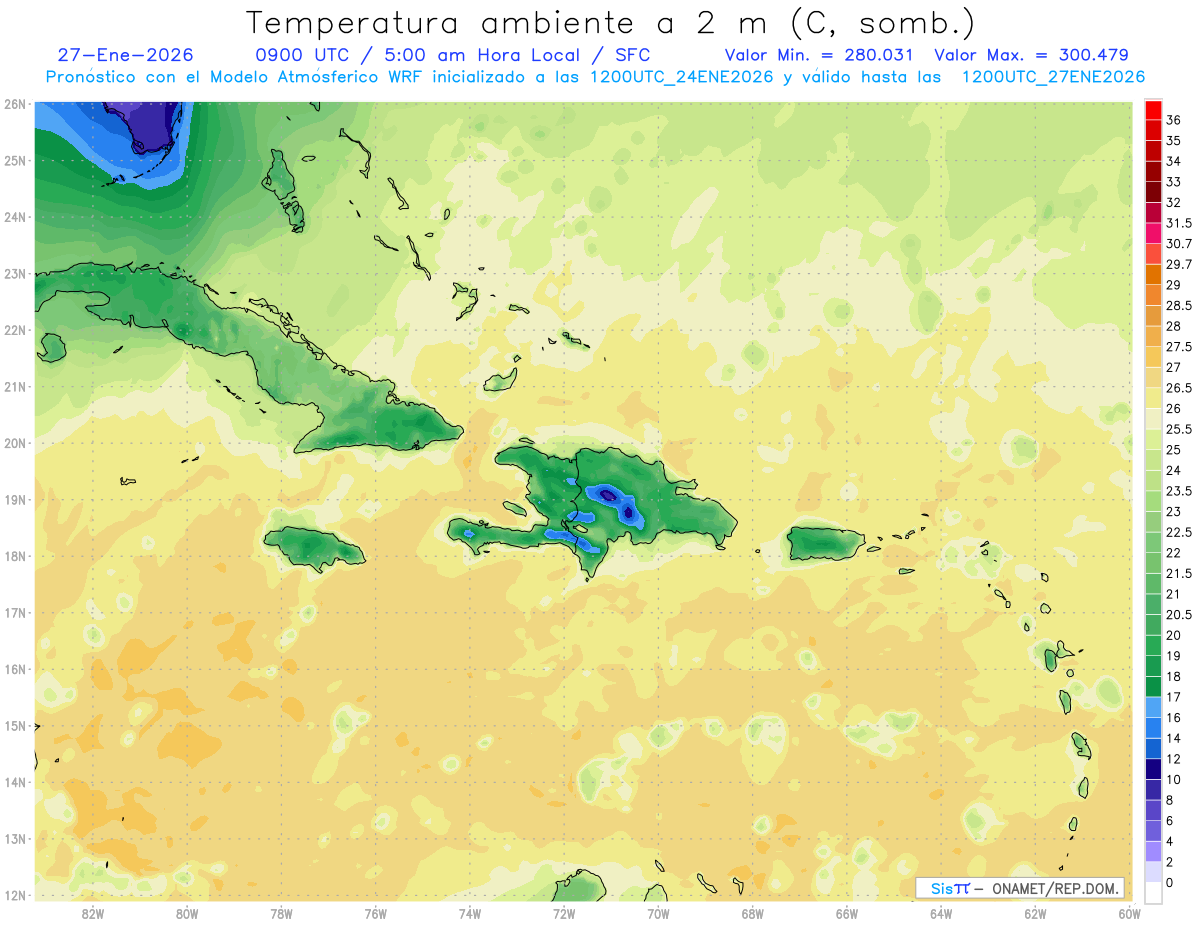Click the '26N' latitude label
Viewport: 1200px width, 927px height.
[14, 103]
